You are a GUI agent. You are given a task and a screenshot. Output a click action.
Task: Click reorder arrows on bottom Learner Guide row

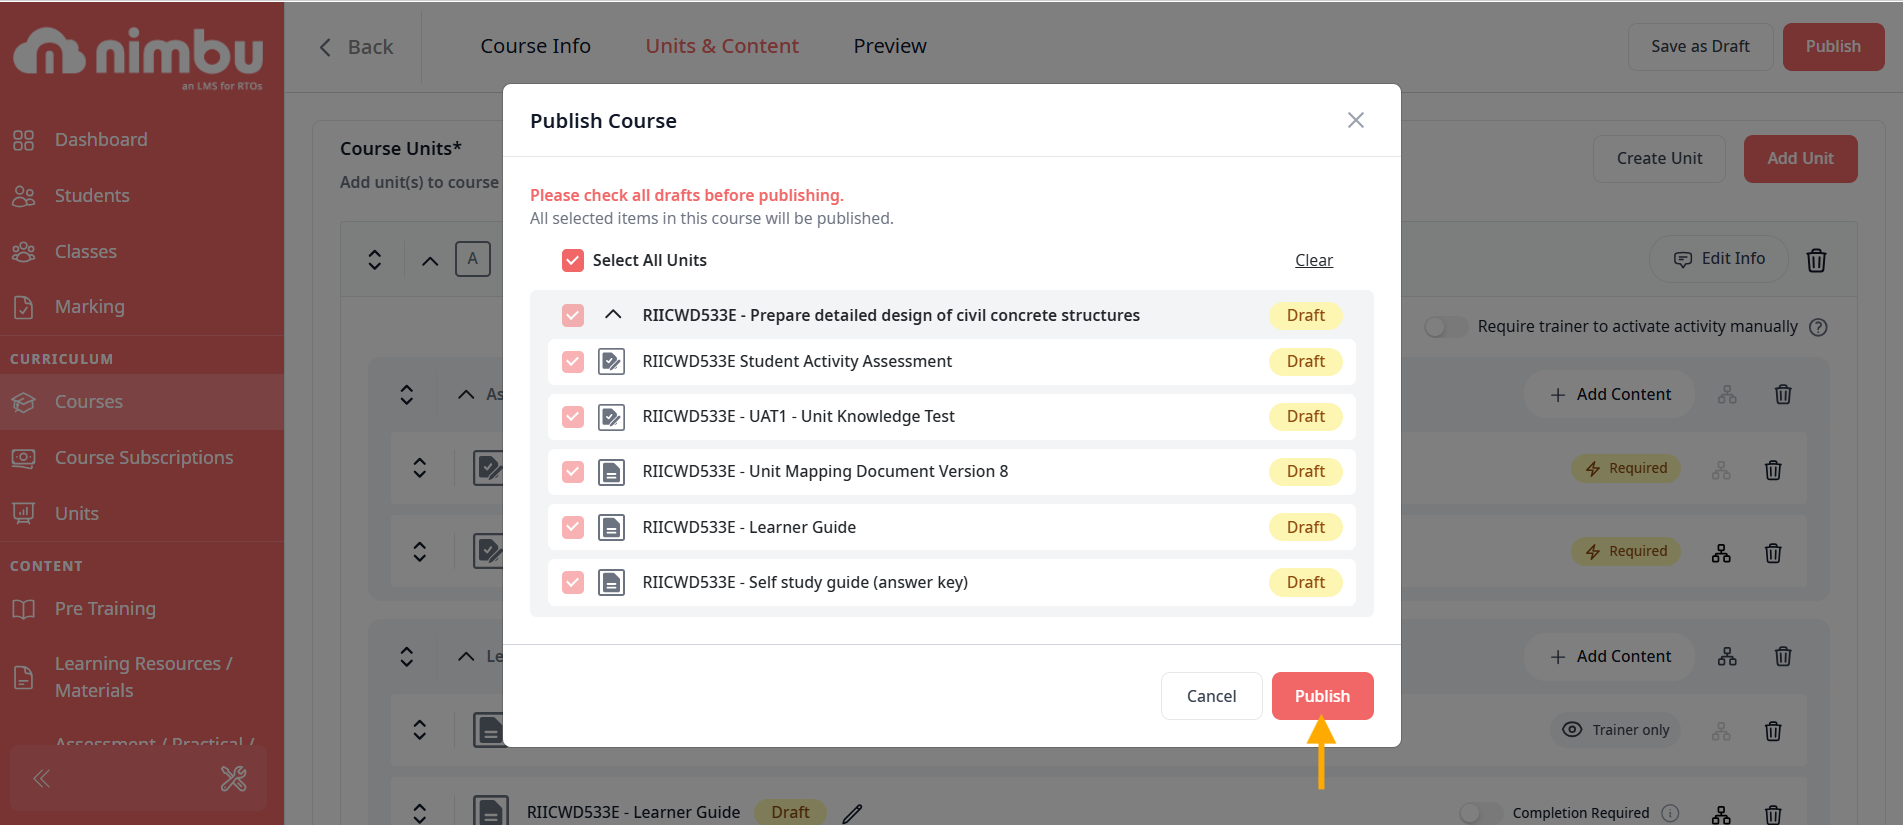point(420,813)
